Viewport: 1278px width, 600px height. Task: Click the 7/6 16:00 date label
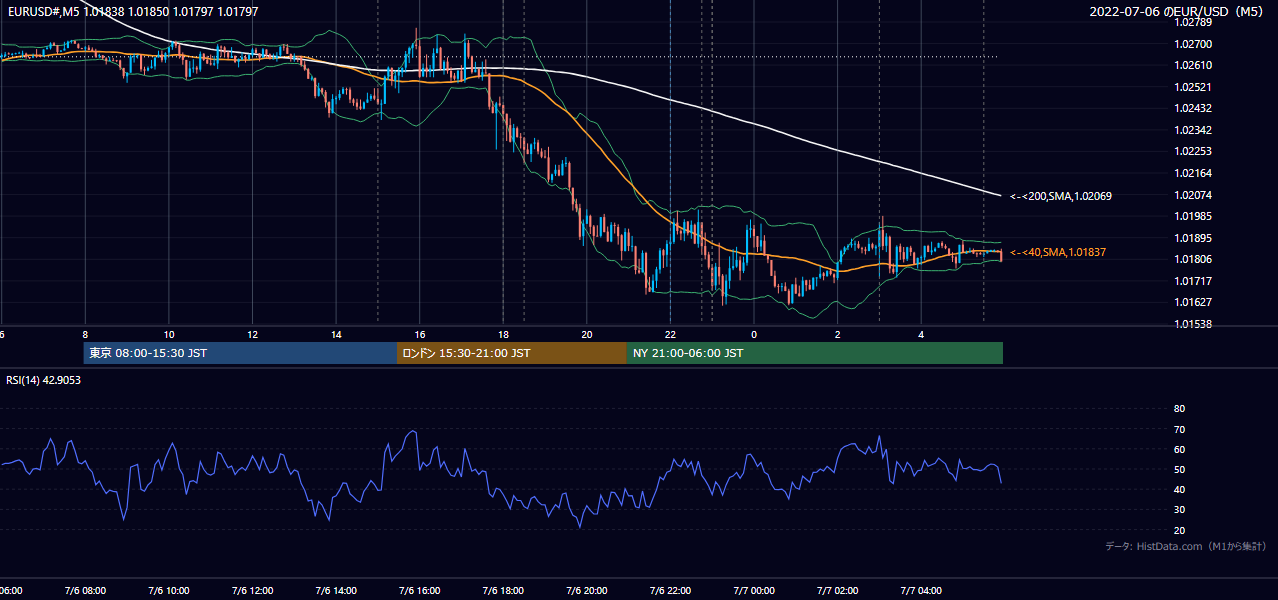[420, 591]
